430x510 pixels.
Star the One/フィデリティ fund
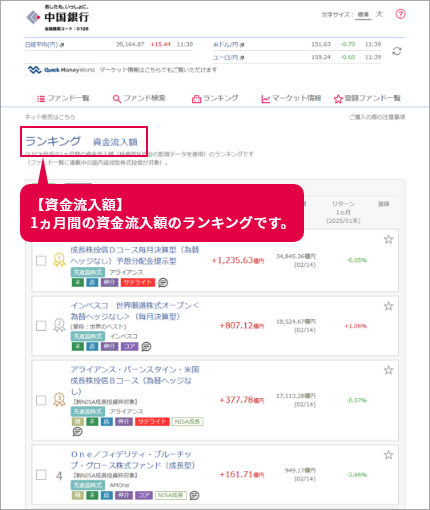coord(388,455)
